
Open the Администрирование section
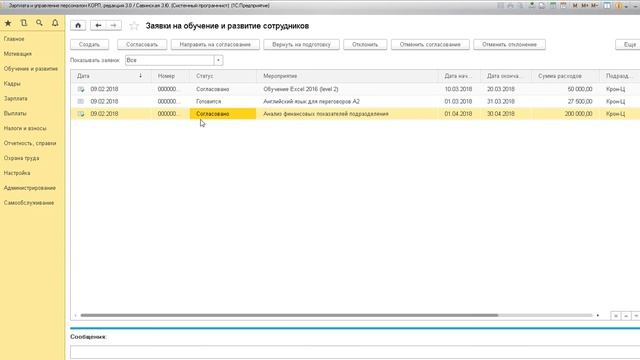point(29,188)
